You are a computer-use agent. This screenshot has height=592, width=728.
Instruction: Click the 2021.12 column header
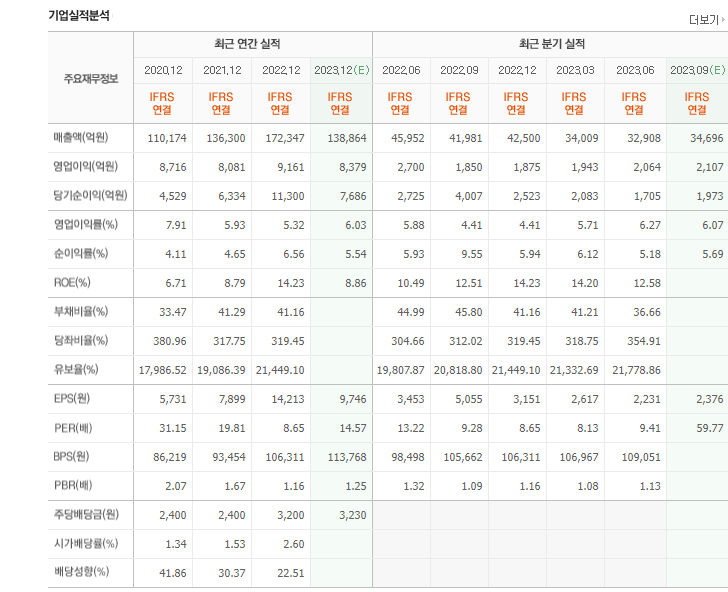pyautogui.click(x=222, y=70)
